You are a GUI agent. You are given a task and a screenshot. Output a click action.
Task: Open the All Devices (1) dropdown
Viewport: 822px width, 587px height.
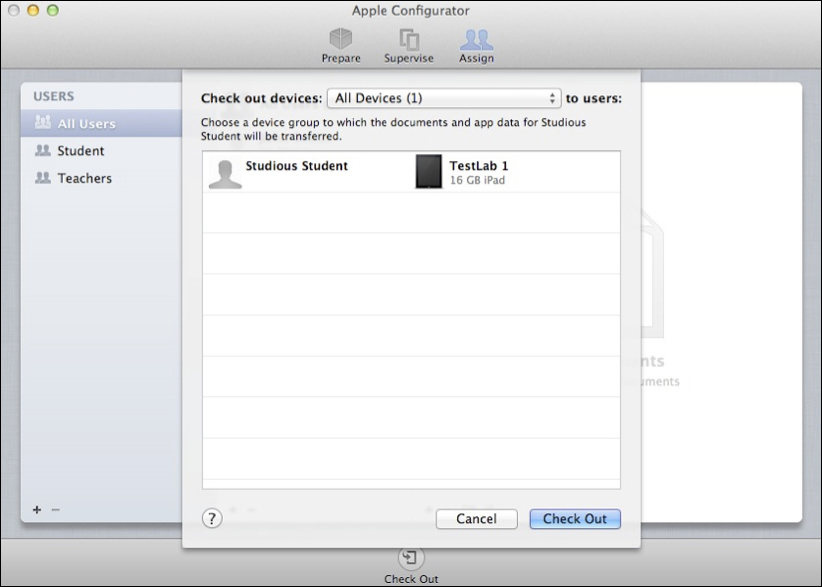pos(444,98)
